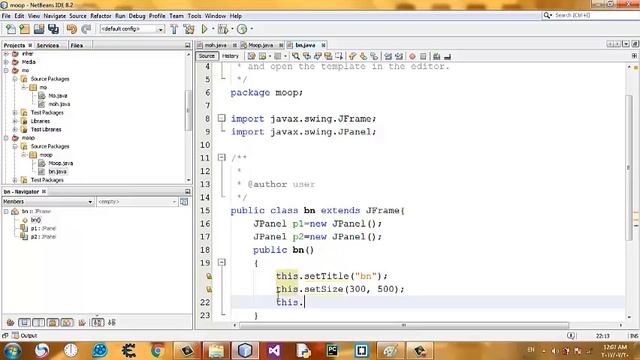
Task: Click Find Next Occurrence icon
Action: tap(317, 56)
